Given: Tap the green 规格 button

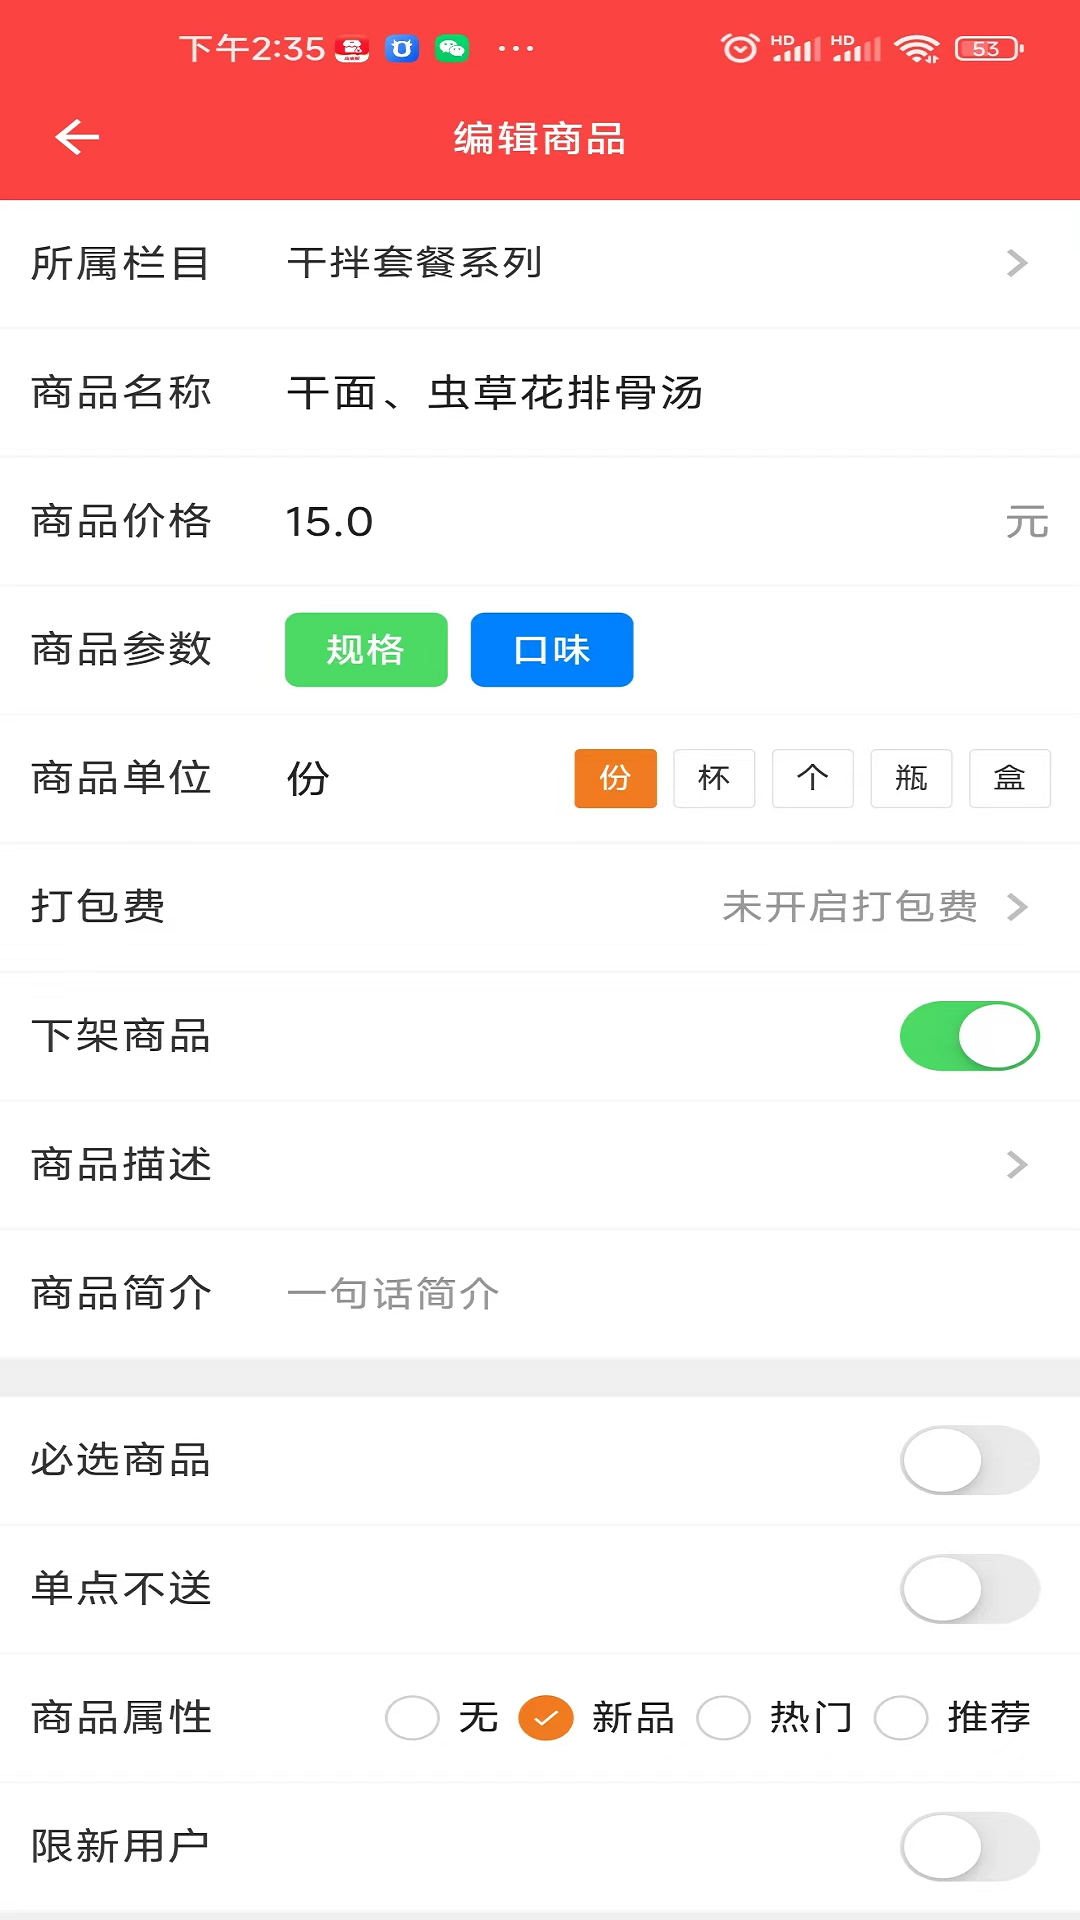Looking at the screenshot, I should [366, 650].
